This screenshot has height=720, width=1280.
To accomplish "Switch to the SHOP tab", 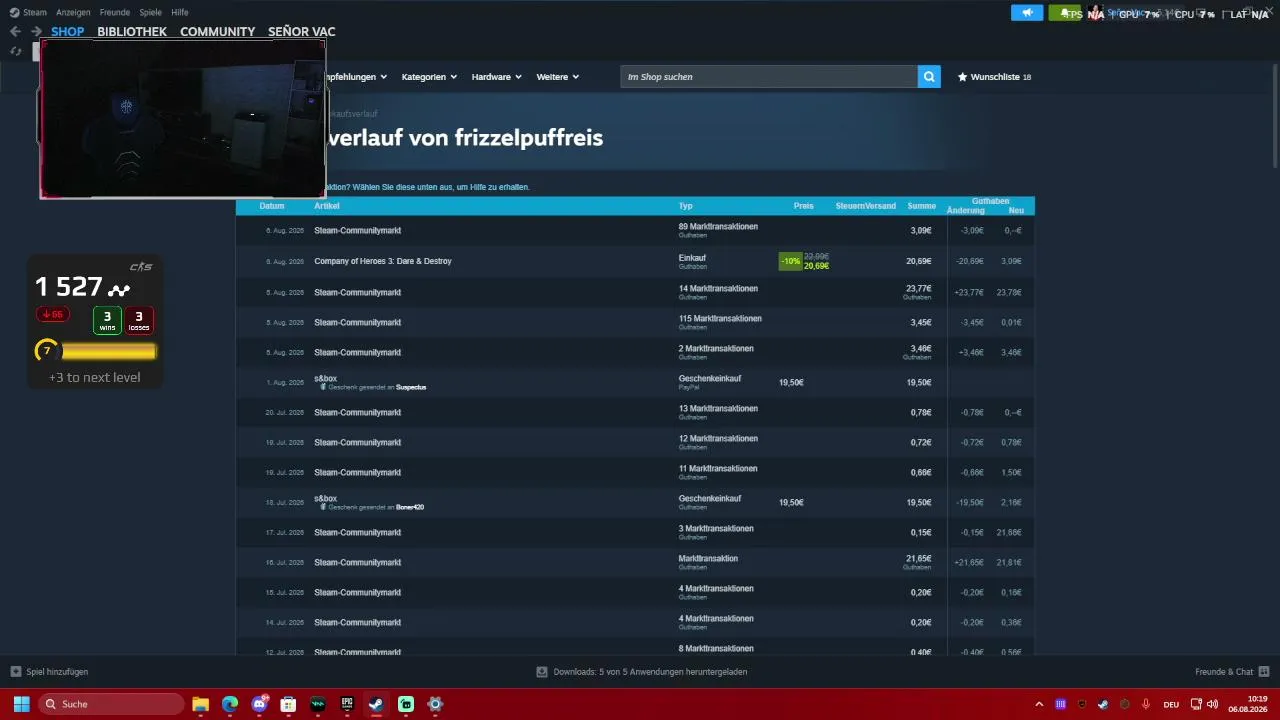I will 68,32.
